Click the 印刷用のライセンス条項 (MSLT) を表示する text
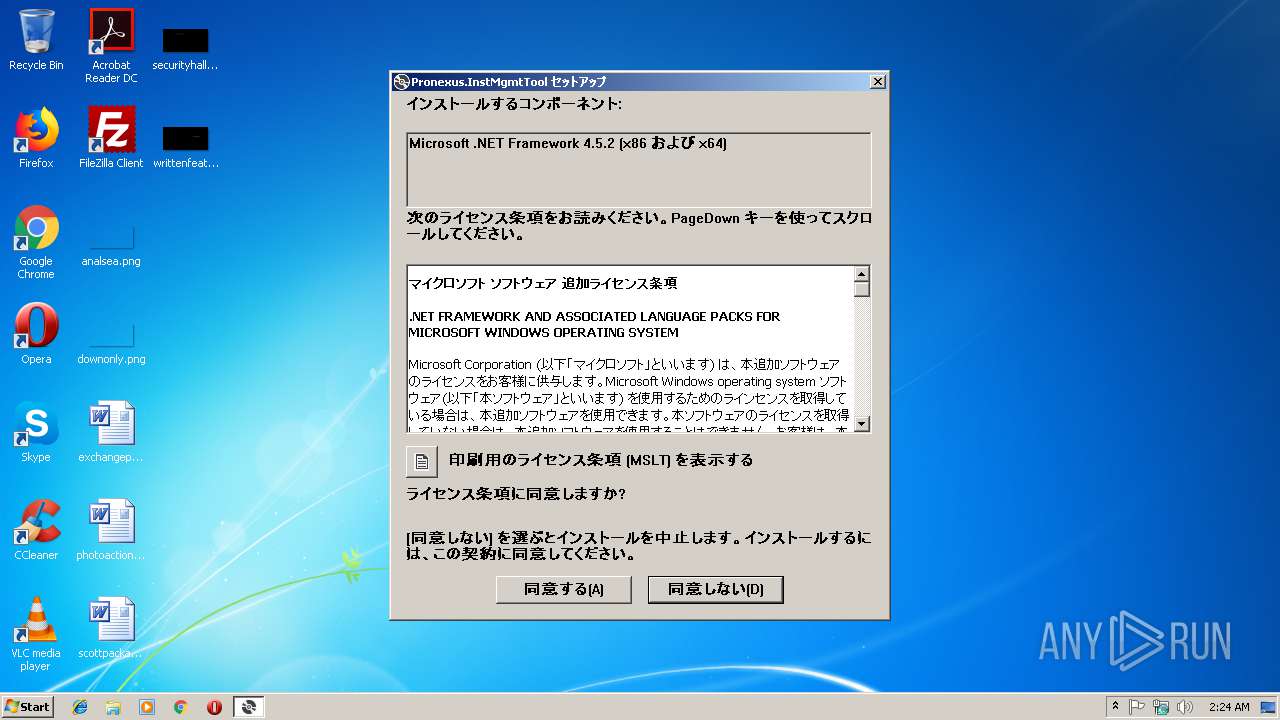 point(601,461)
